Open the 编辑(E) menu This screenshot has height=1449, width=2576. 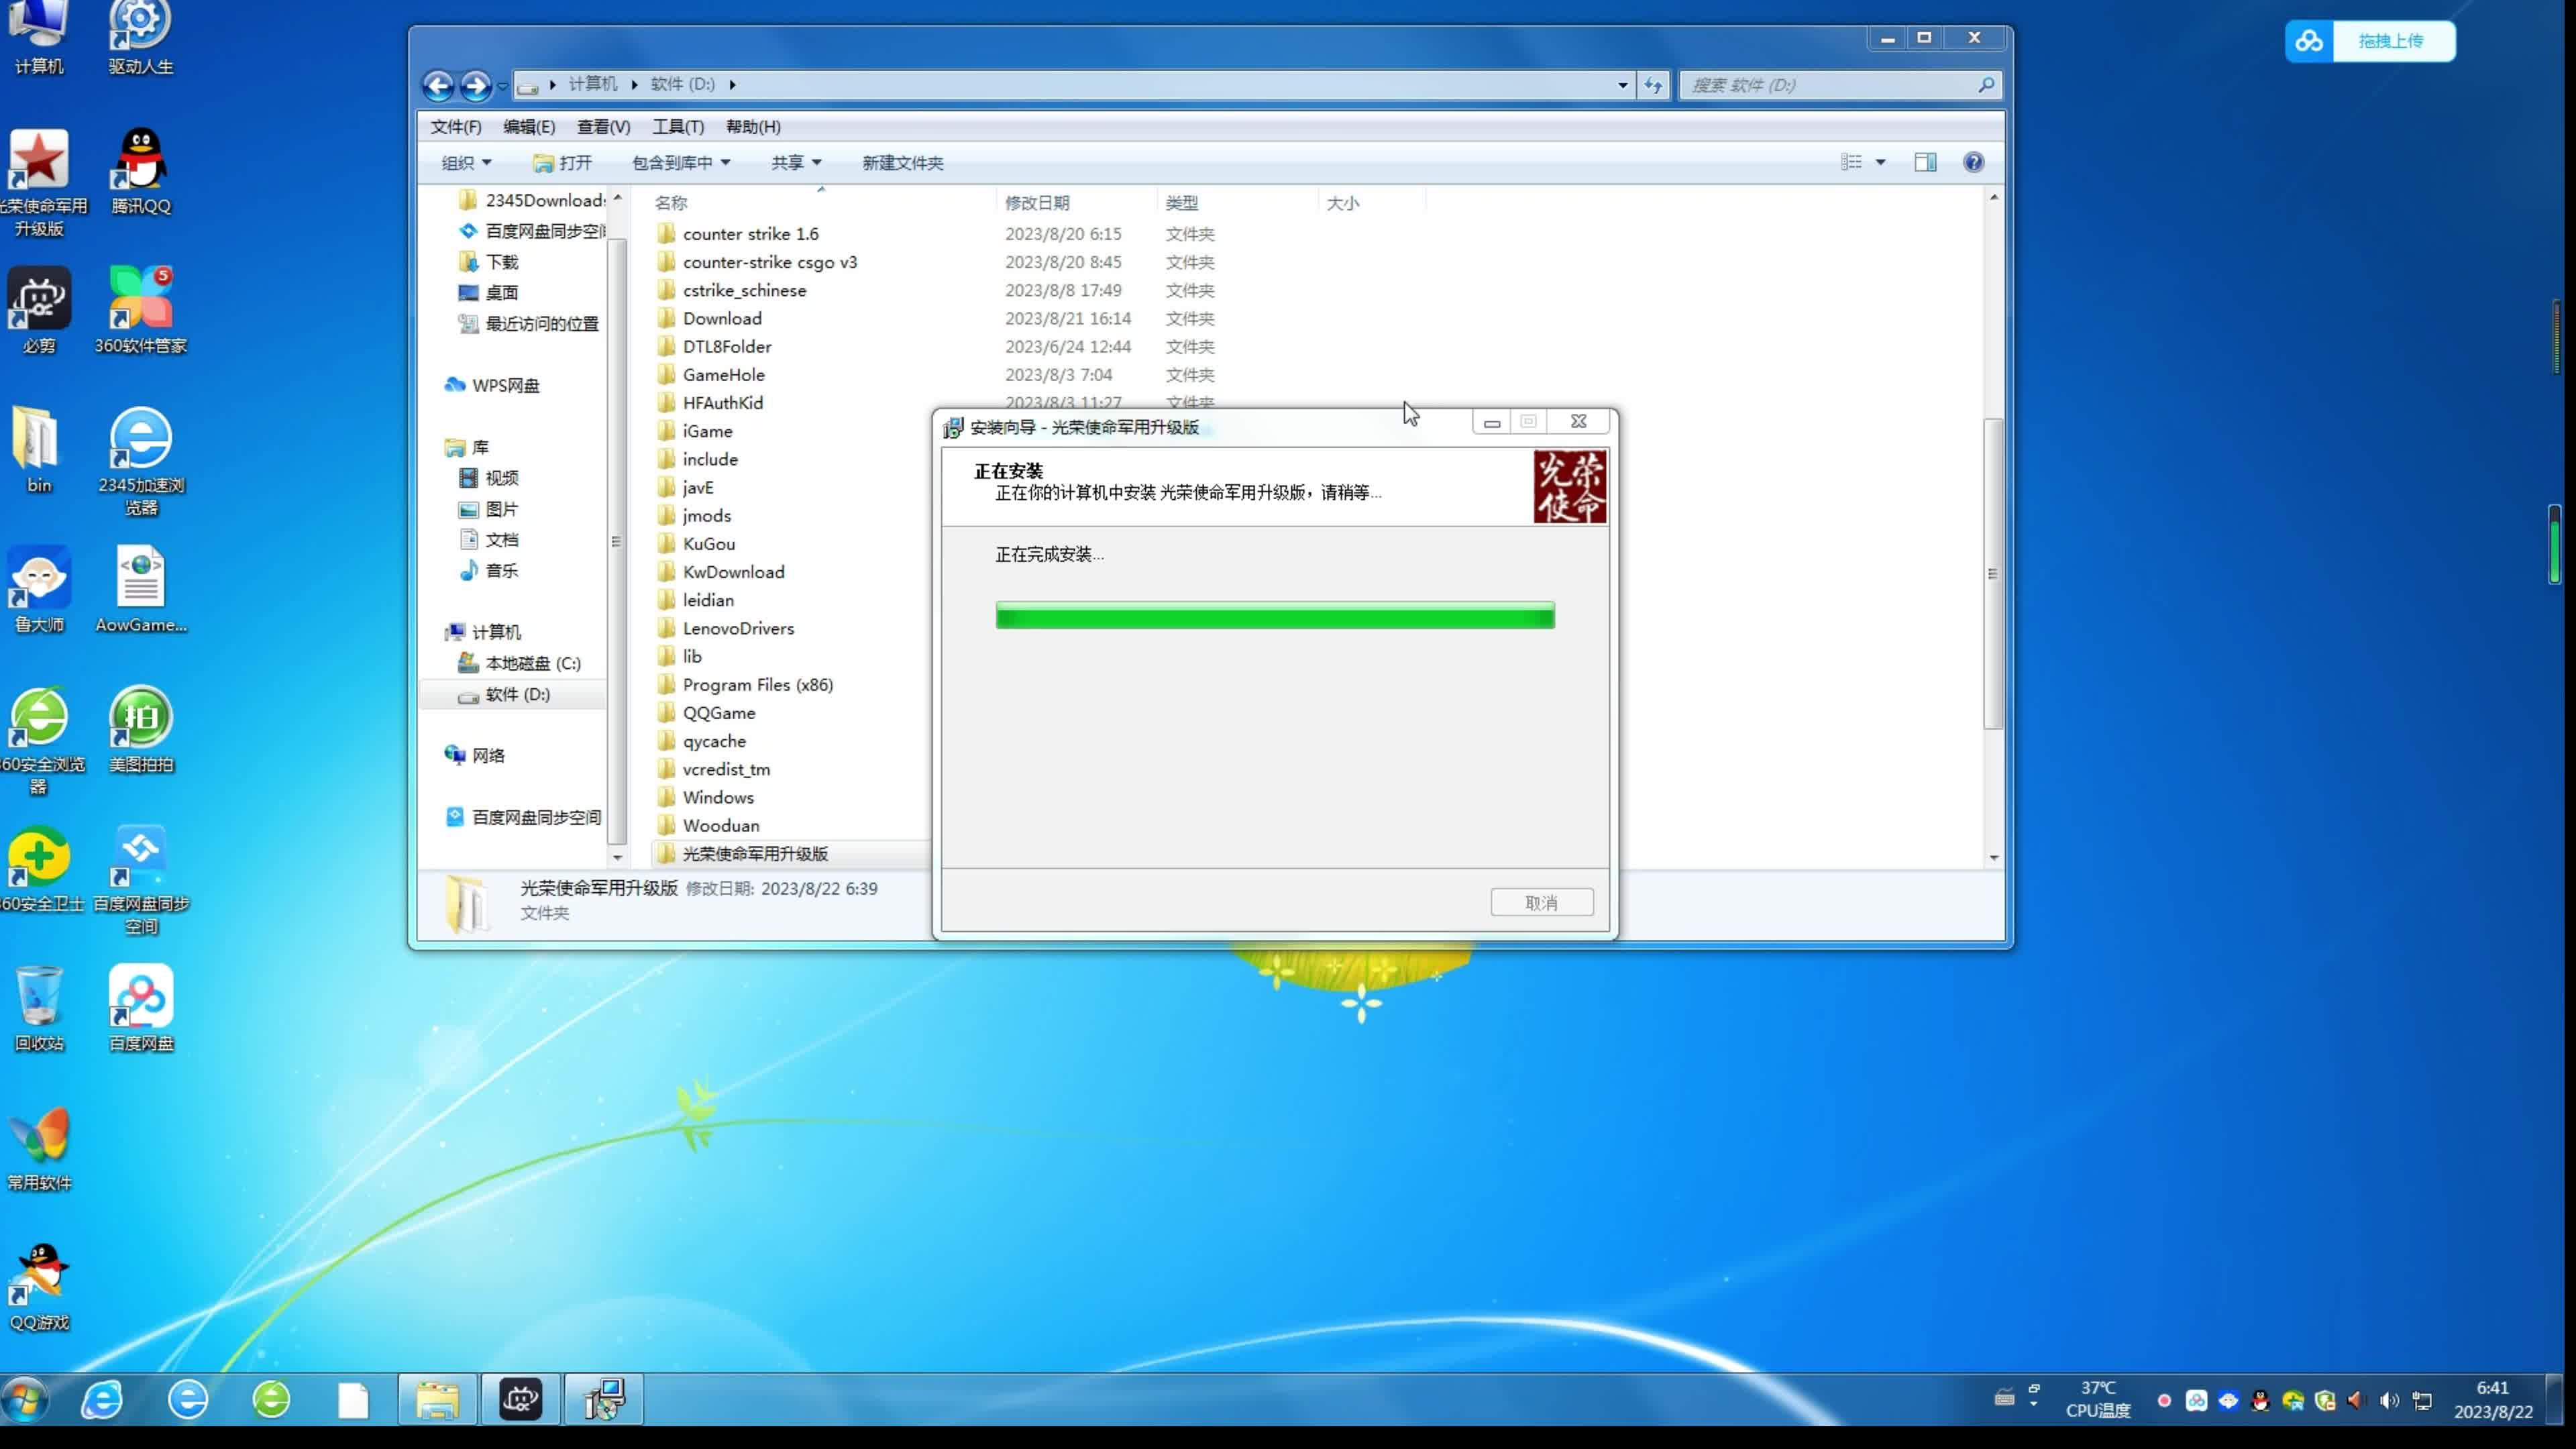click(529, 127)
